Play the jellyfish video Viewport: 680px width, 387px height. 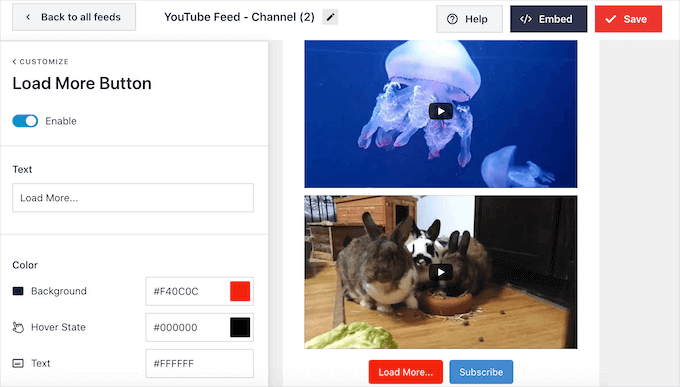point(441,112)
